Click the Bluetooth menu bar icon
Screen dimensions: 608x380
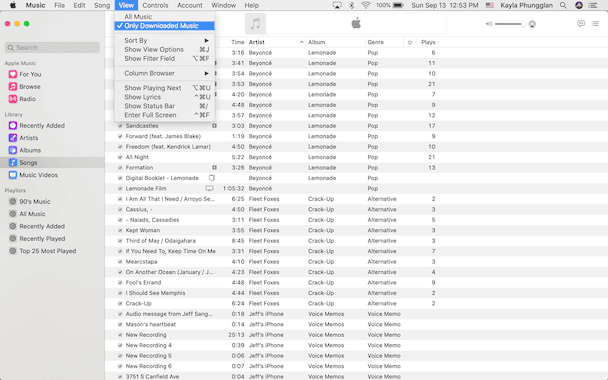click(352, 5)
